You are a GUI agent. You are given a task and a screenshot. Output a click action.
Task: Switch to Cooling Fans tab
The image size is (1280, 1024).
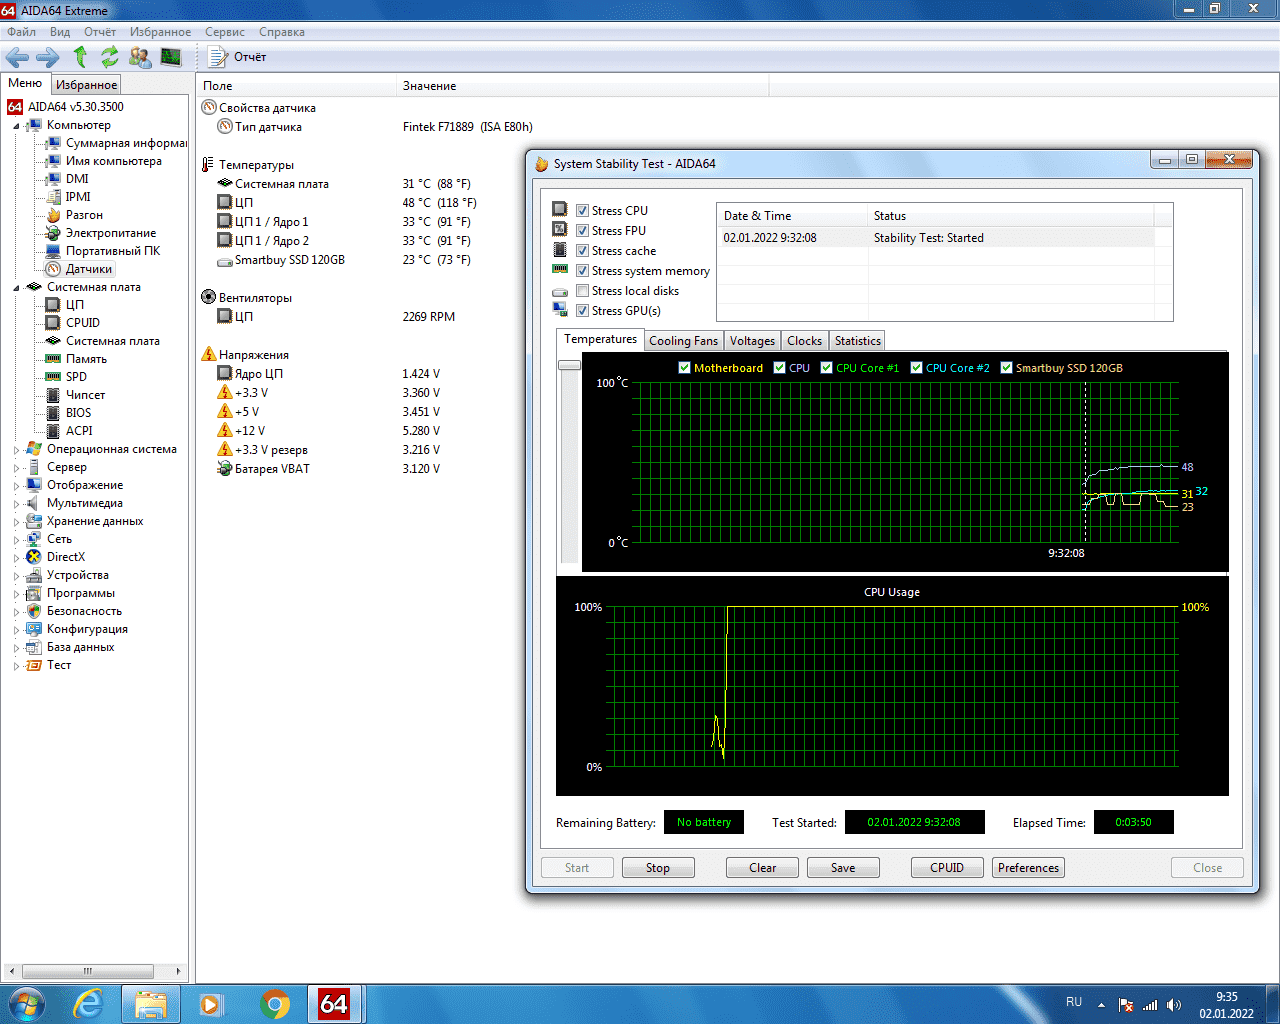683,341
